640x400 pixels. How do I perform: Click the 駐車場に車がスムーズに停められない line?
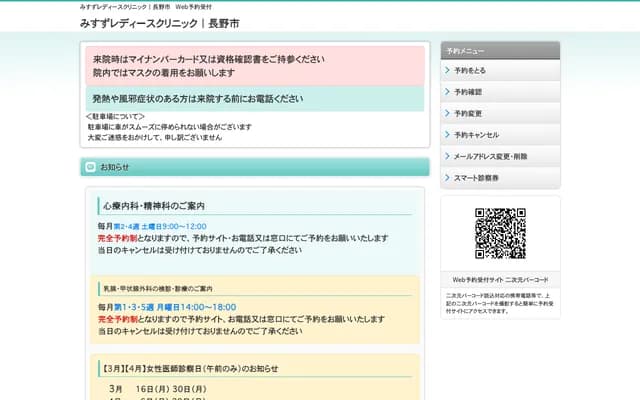tap(169, 127)
